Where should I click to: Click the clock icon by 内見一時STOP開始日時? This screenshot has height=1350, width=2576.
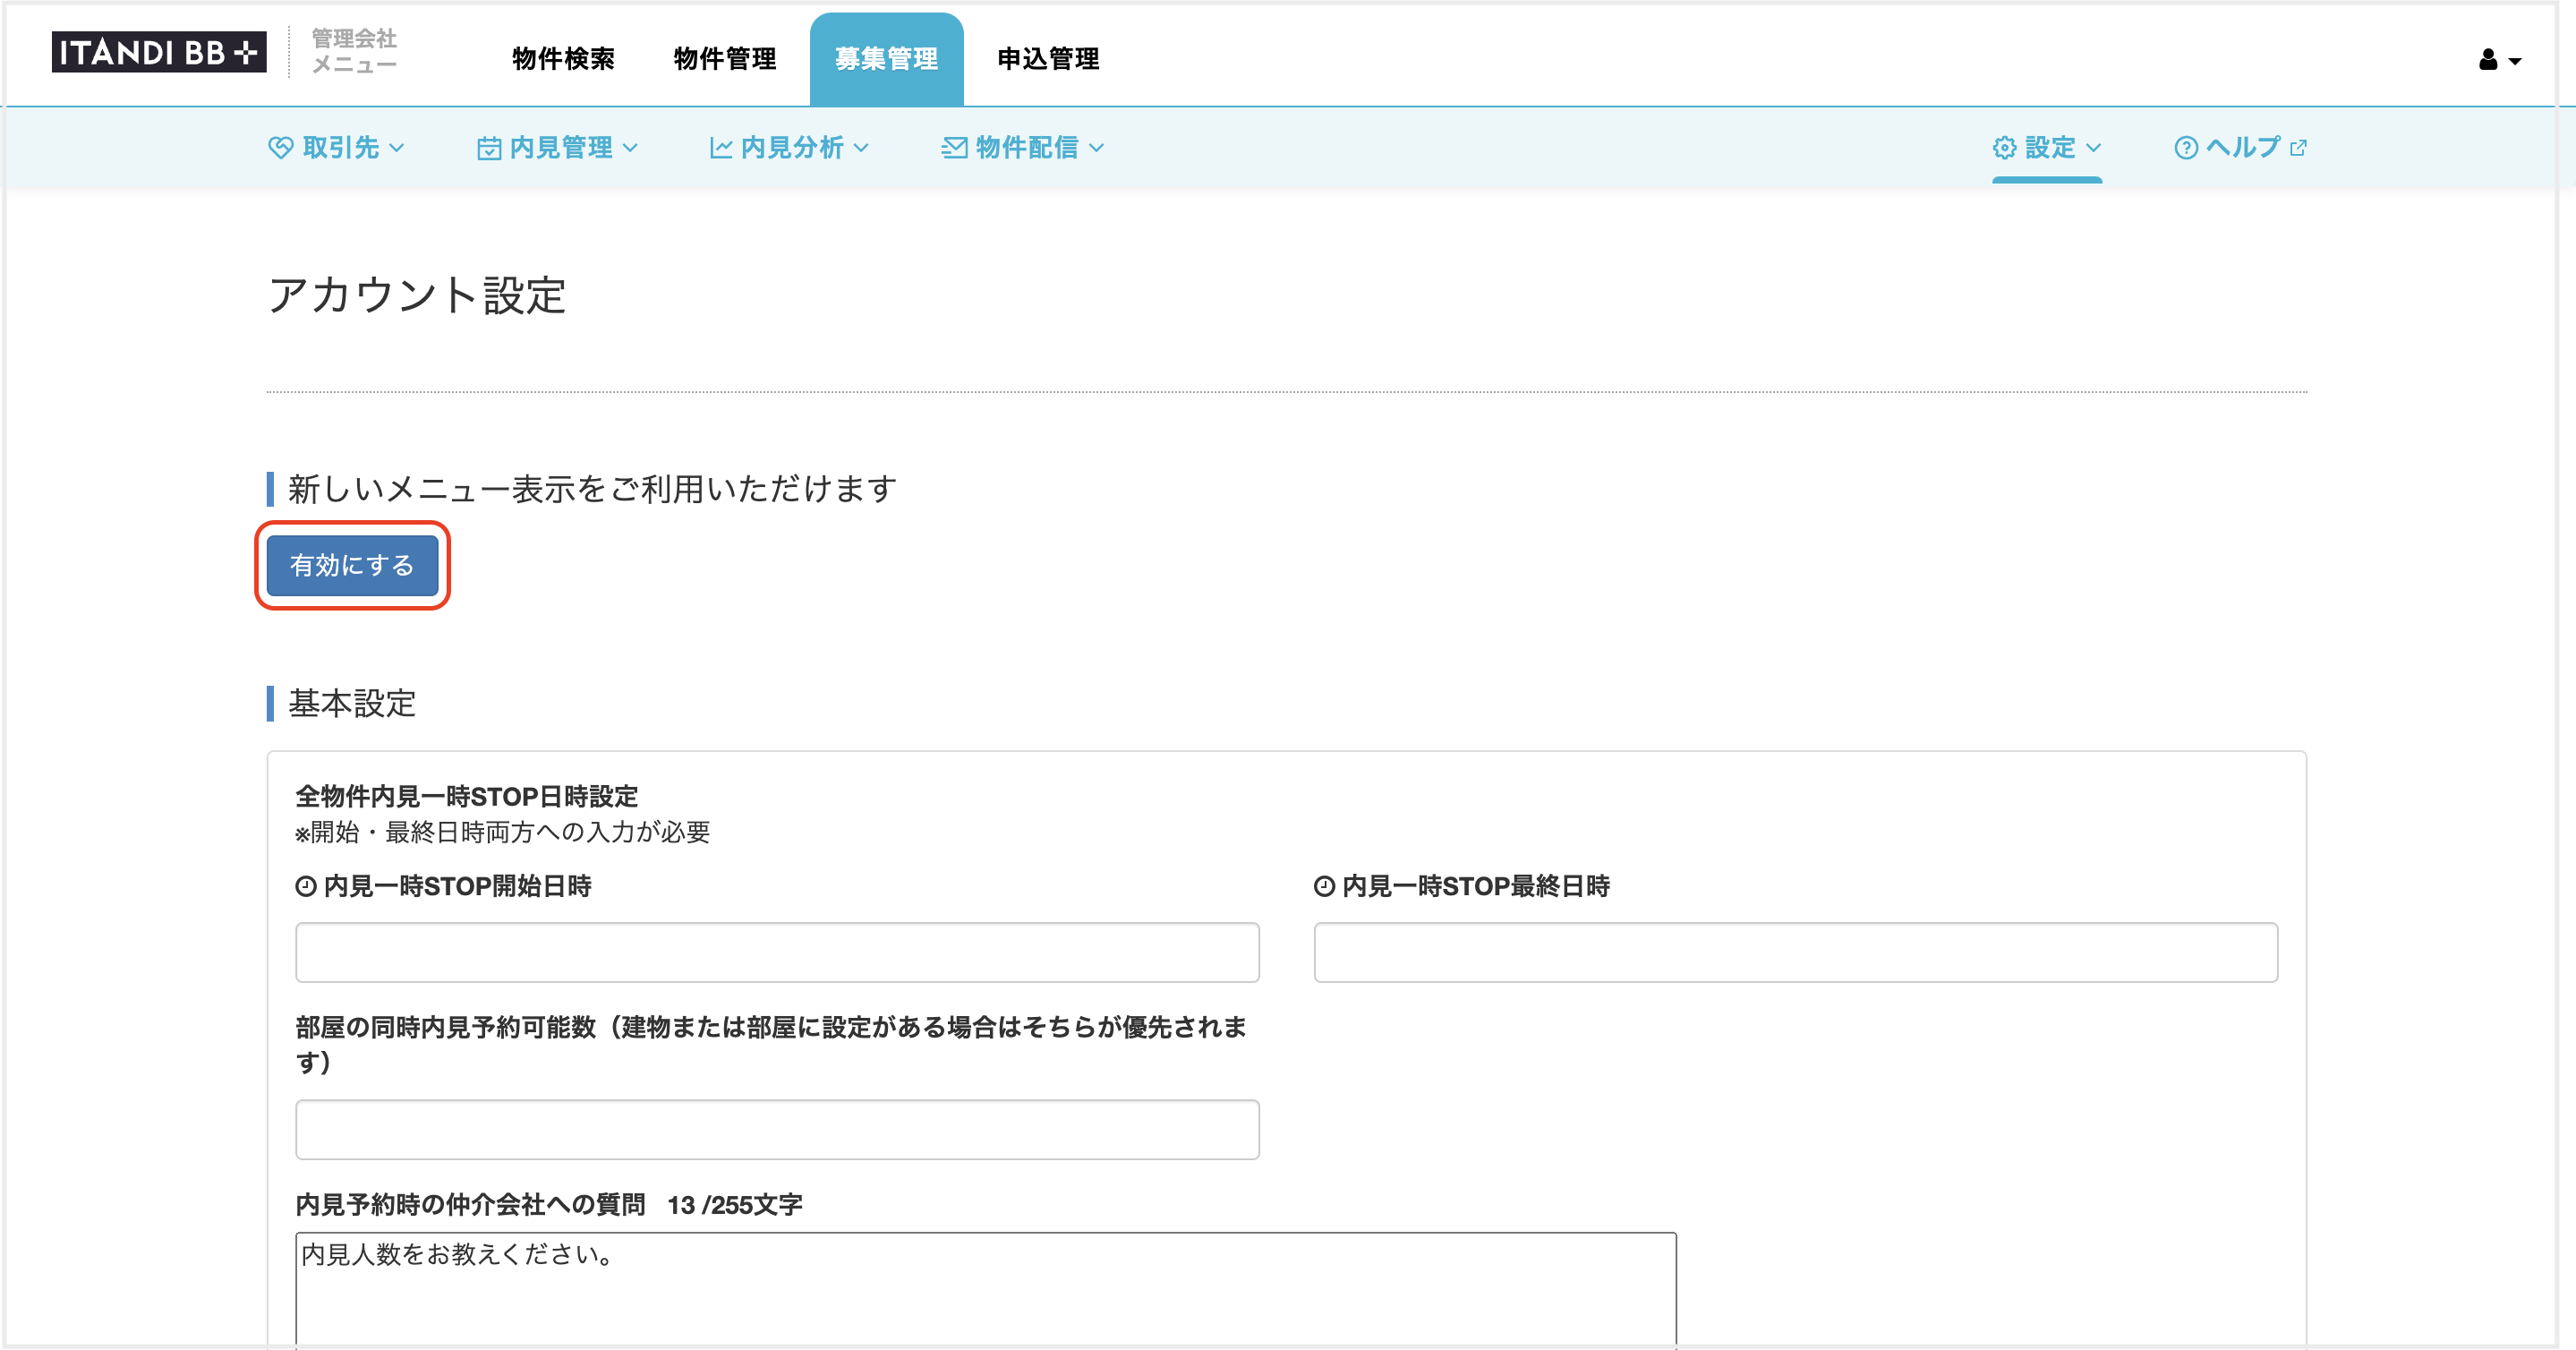(306, 886)
